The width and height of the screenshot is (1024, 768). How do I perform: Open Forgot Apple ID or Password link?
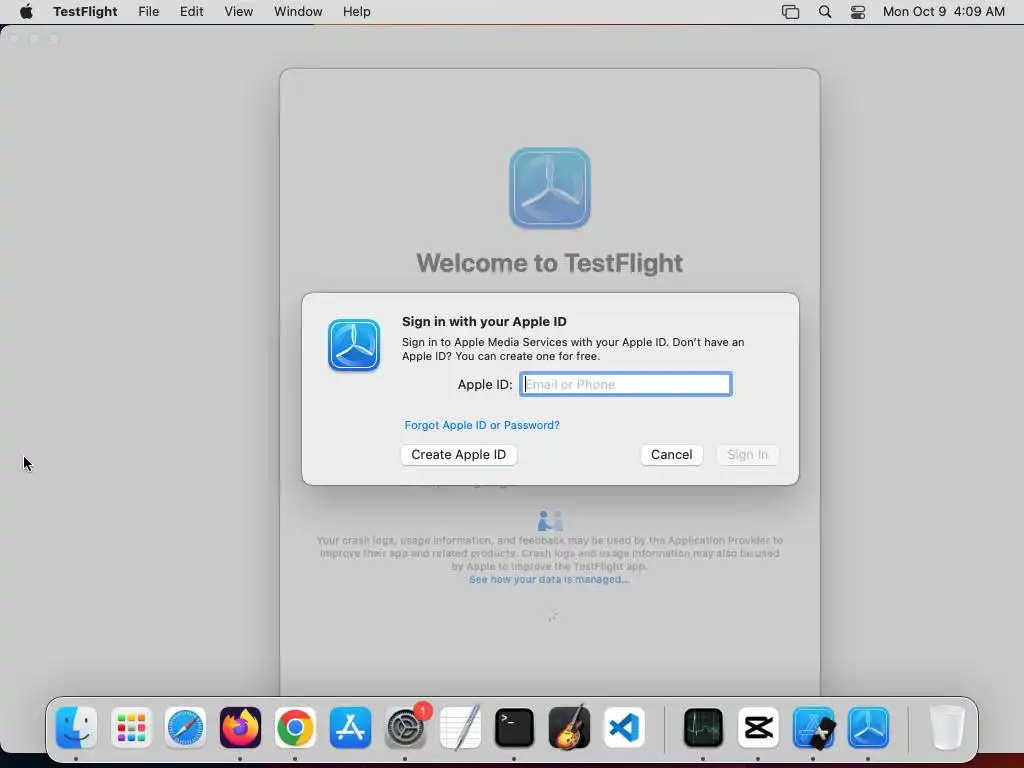482,425
